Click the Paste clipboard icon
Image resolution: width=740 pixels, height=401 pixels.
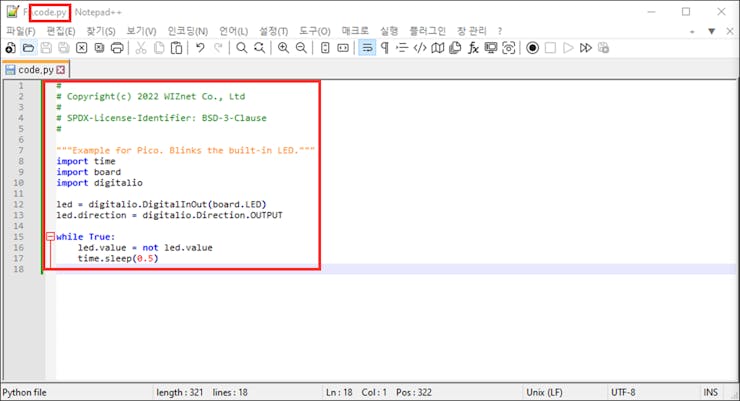(x=177, y=48)
